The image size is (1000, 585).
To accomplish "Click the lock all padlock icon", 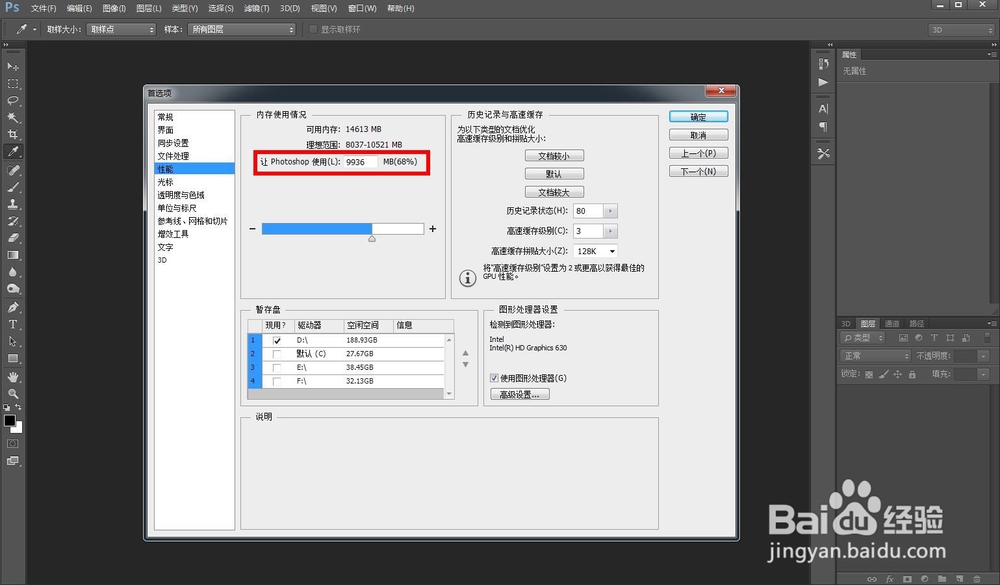I will (912, 374).
